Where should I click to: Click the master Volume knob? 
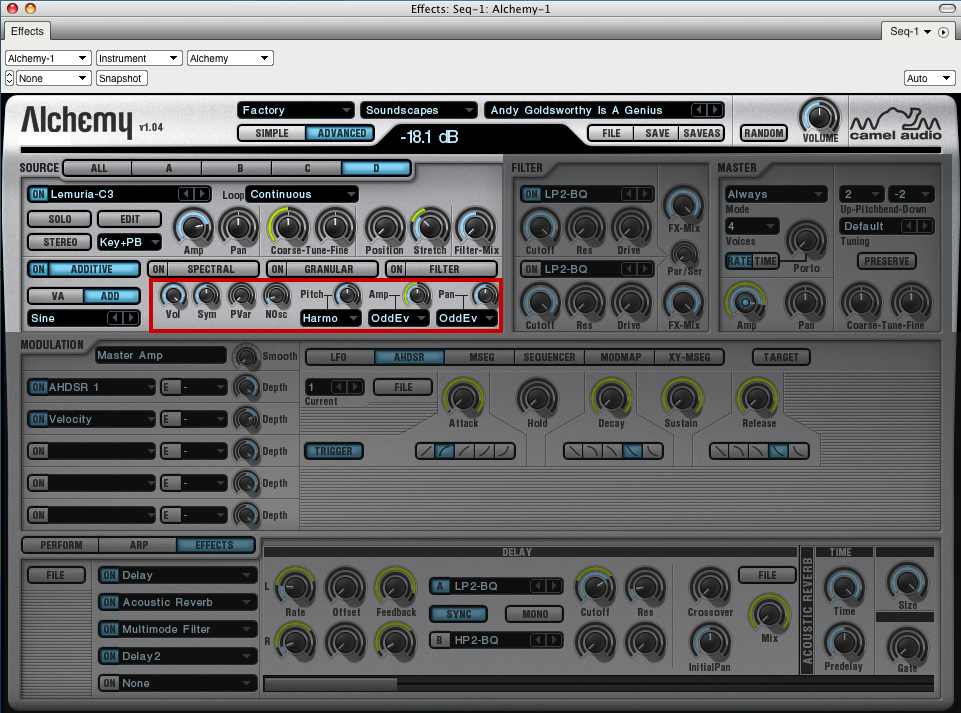pyautogui.click(x=820, y=117)
